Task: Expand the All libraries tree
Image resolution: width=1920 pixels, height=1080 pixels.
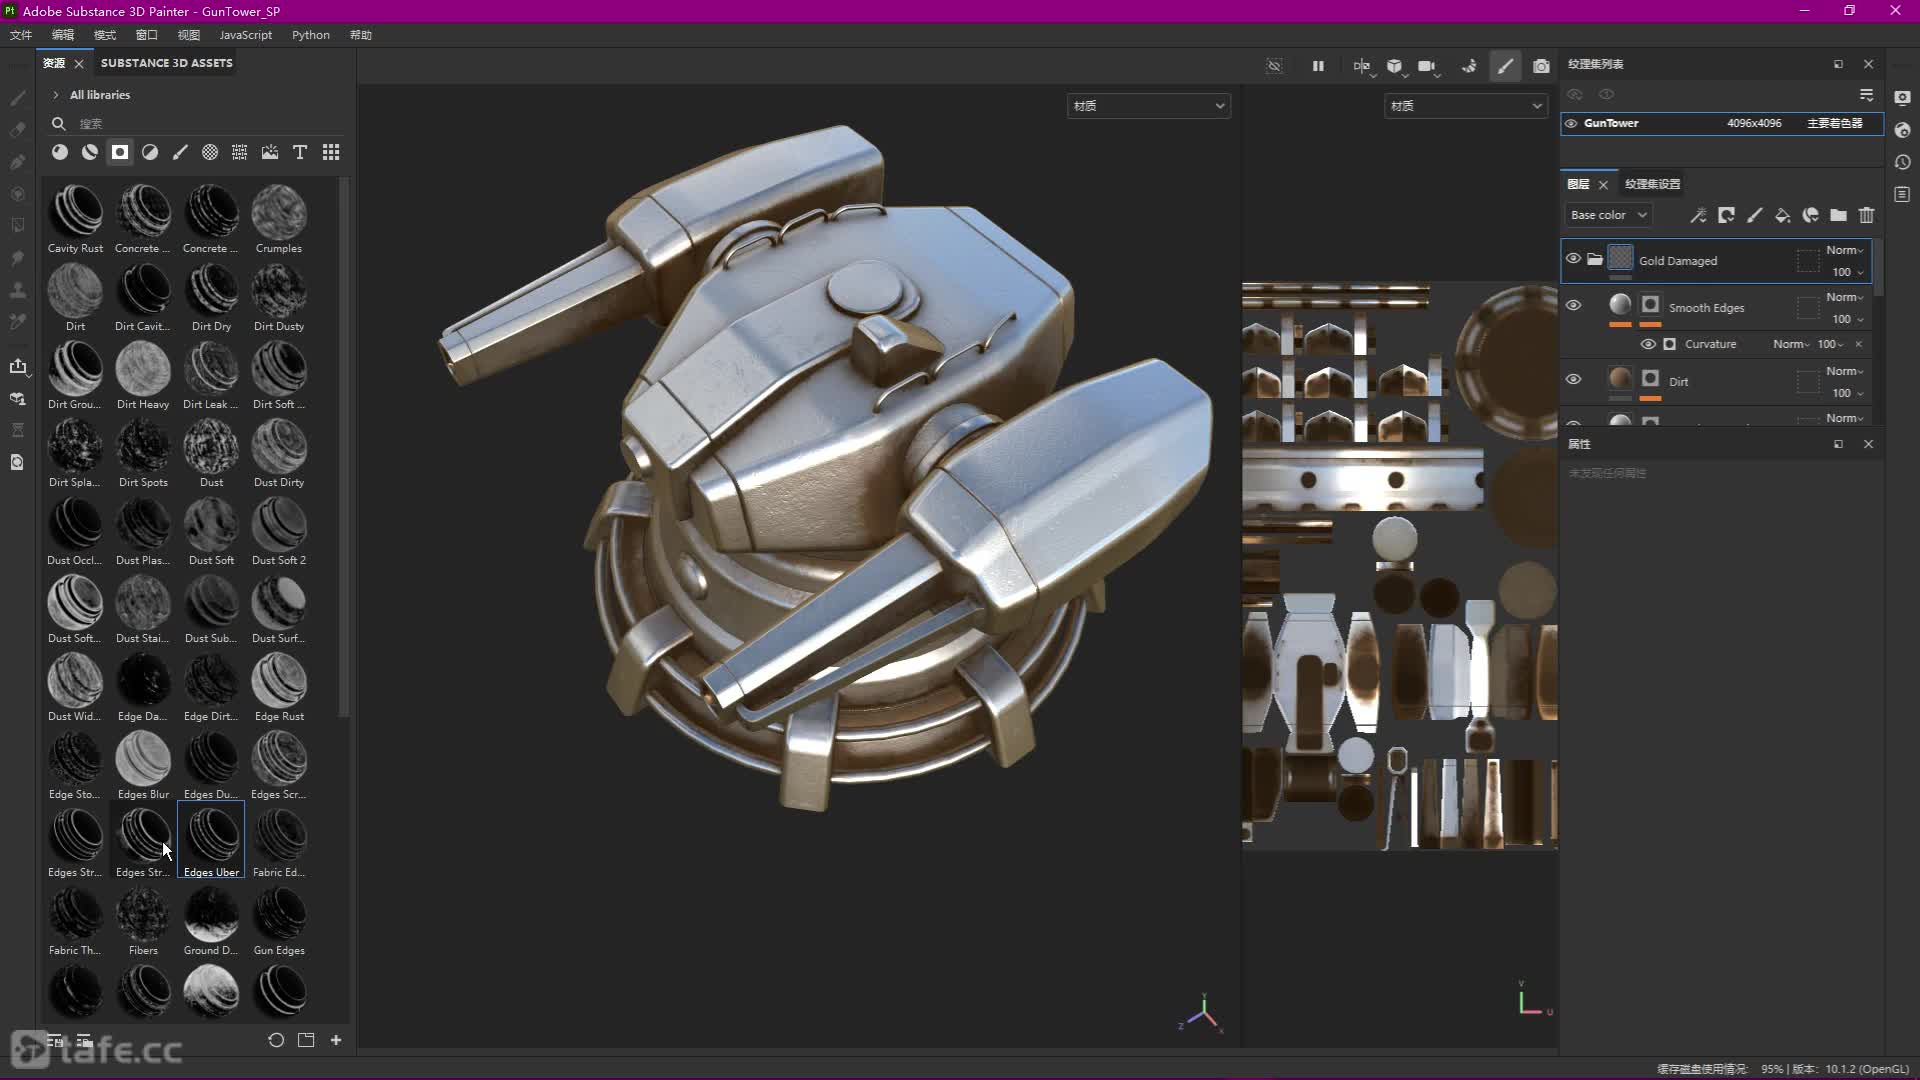Action: pyautogui.click(x=56, y=95)
